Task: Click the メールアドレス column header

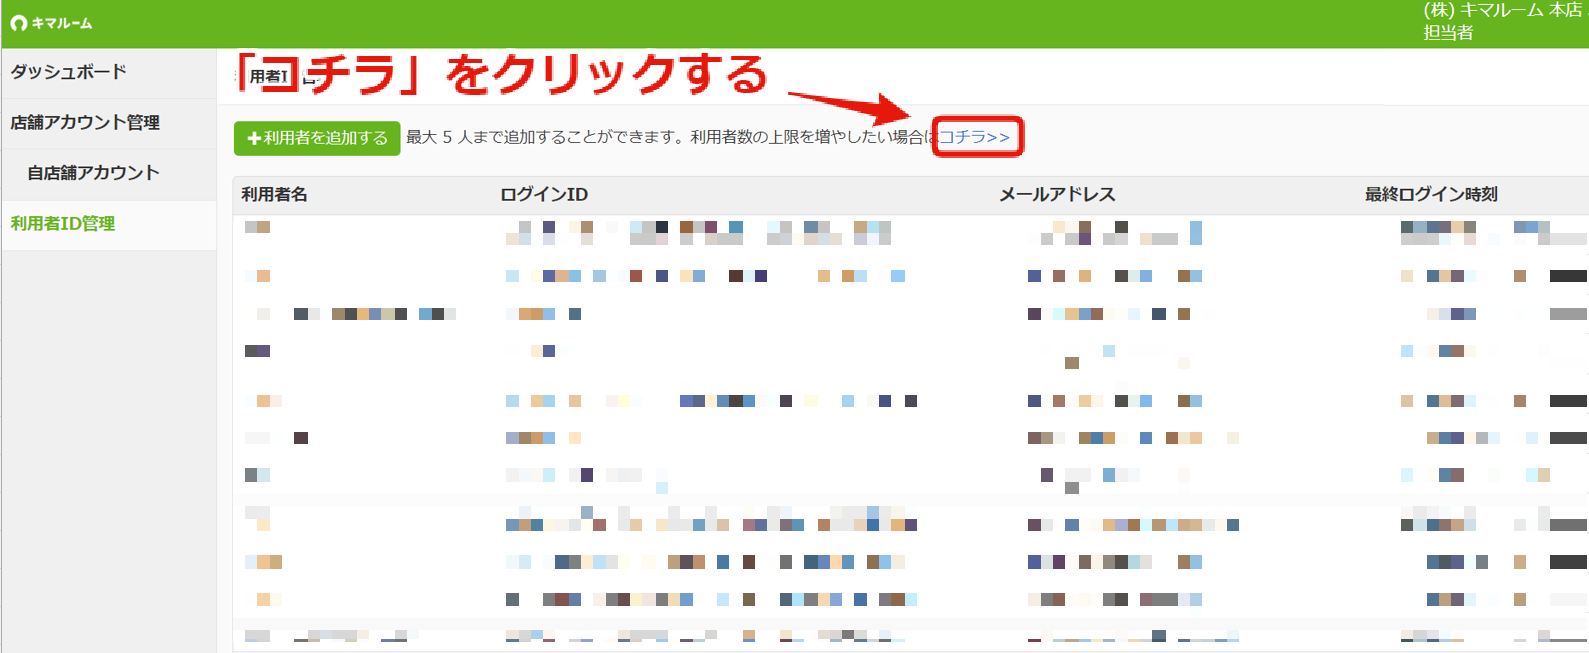Action: point(1057,194)
